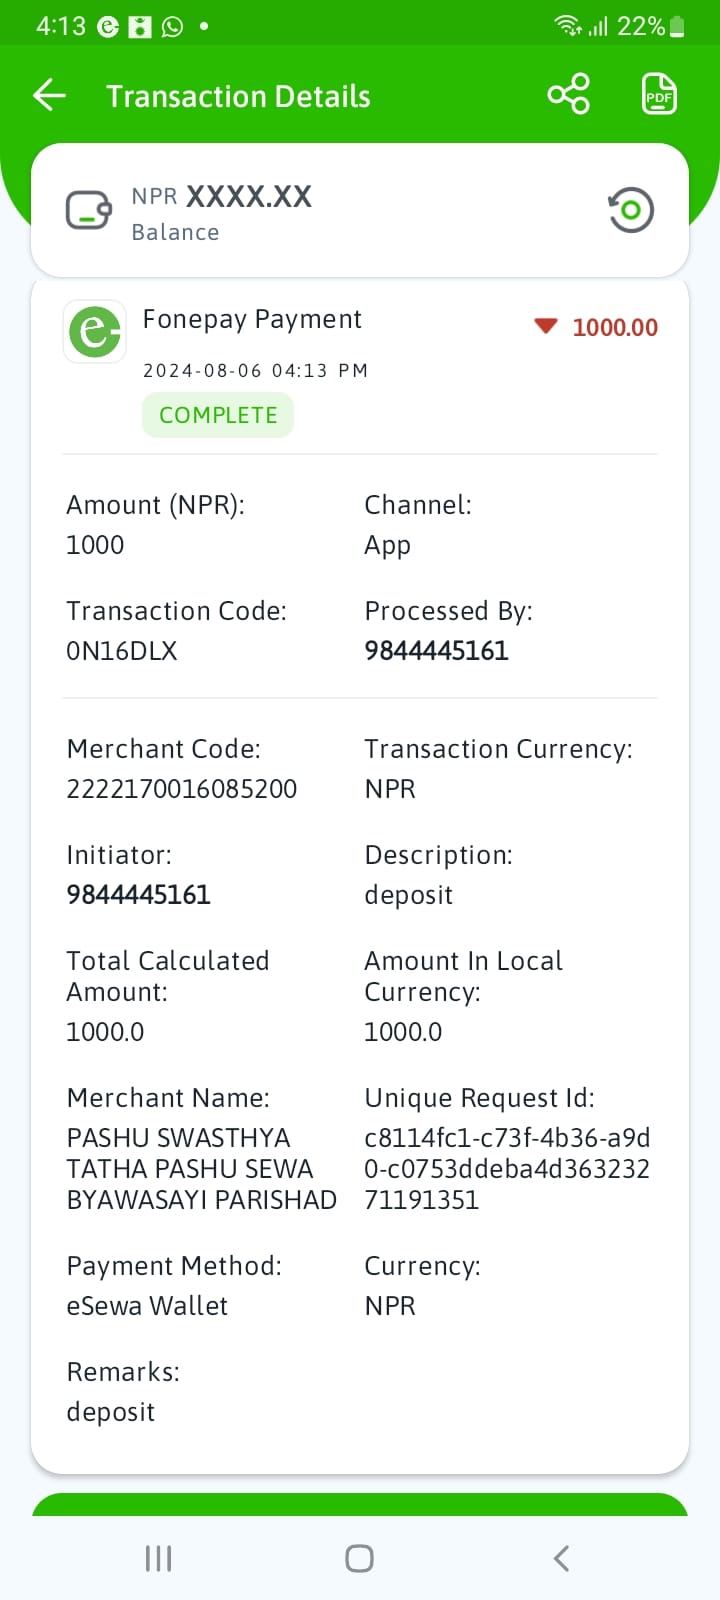Tap the Unique Request Id value
This screenshot has width=720, height=1600.
coord(507,1169)
